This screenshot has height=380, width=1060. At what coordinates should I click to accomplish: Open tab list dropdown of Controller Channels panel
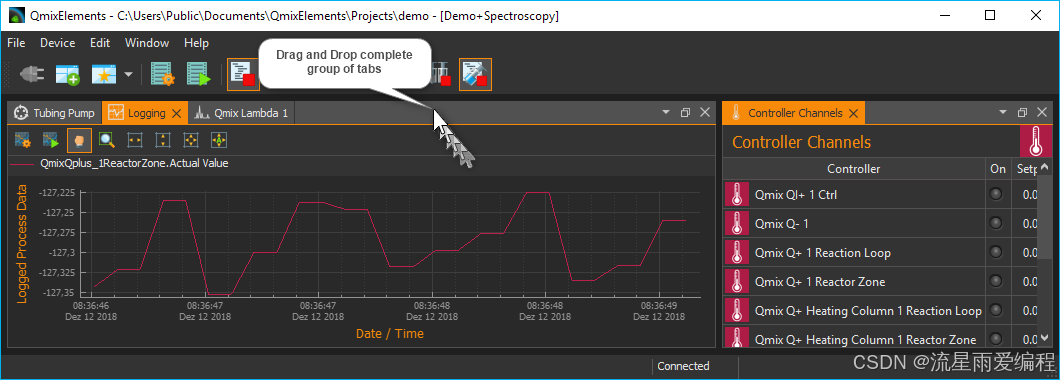point(1003,112)
